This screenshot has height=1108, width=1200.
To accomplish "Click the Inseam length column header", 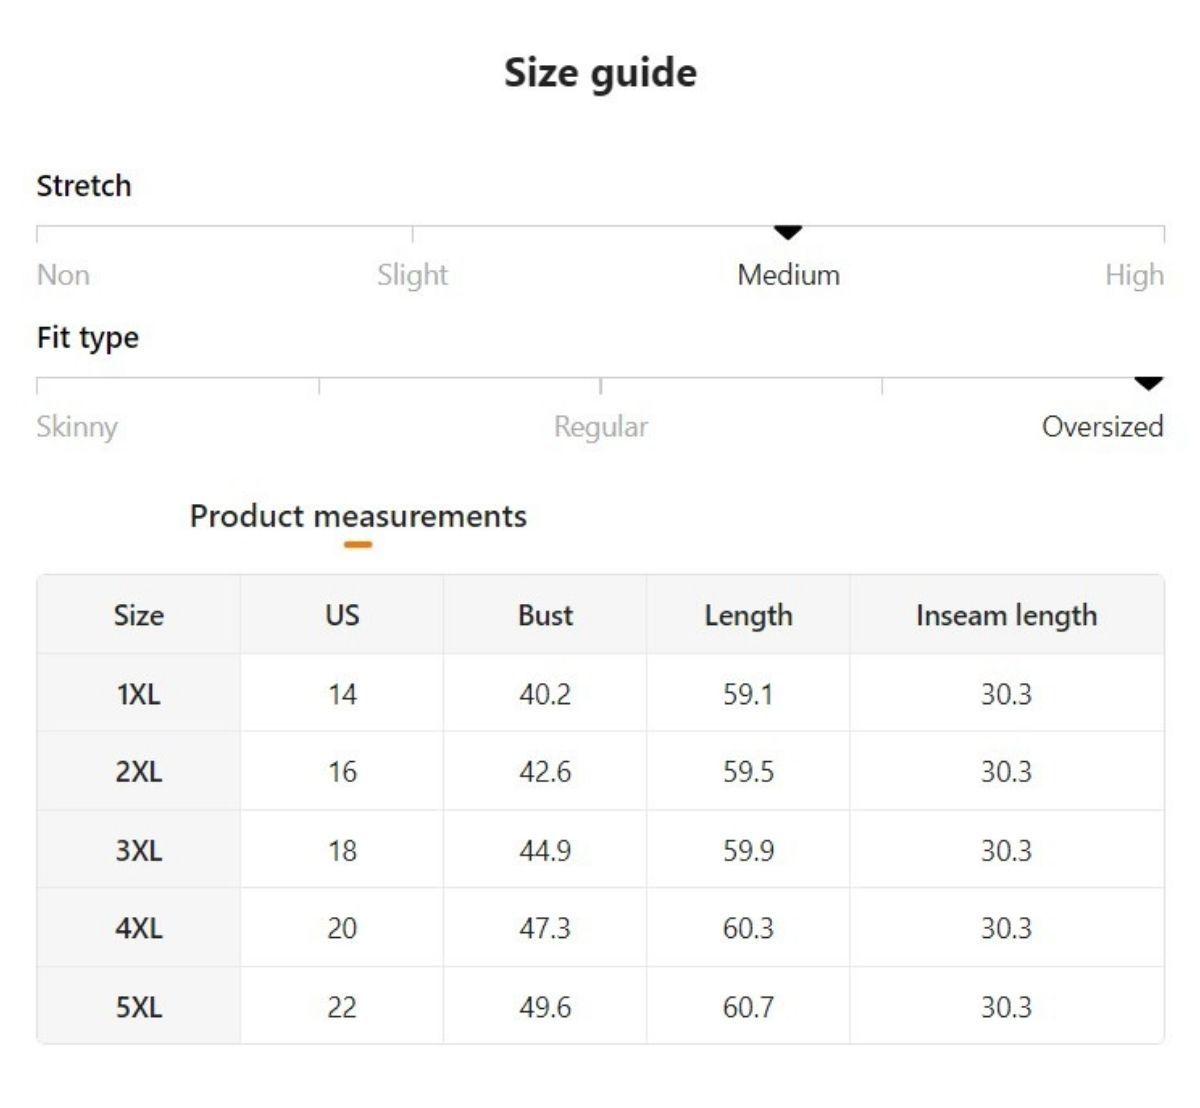I will pyautogui.click(x=1006, y=615).
